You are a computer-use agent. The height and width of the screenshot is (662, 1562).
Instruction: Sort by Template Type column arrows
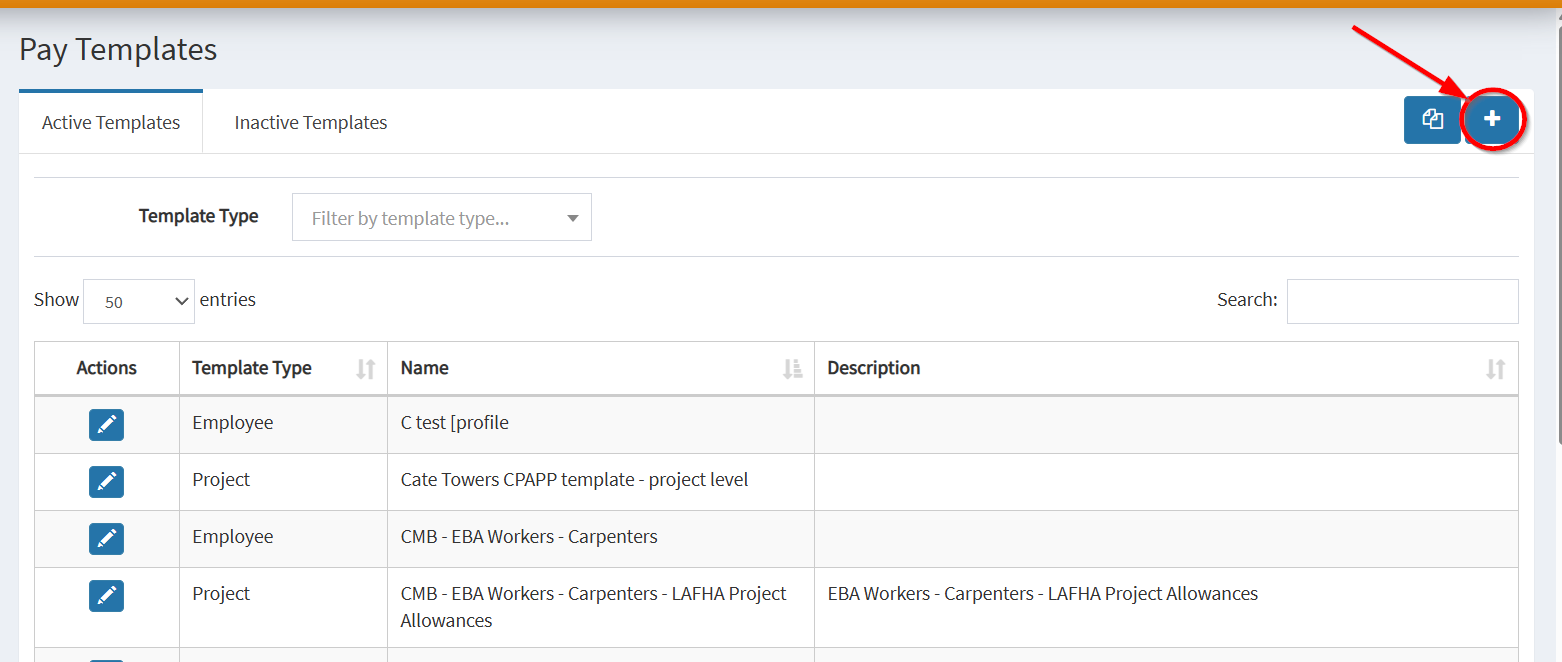coord(365,369)
